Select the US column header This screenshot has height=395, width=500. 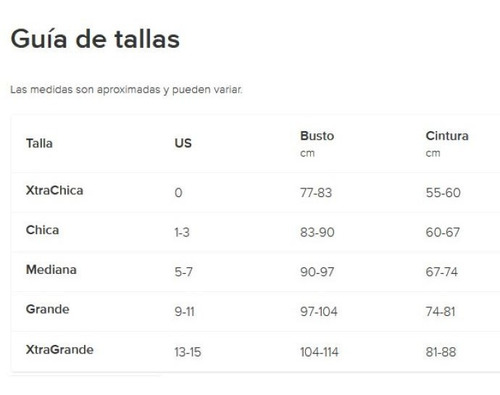click(183, 143)
